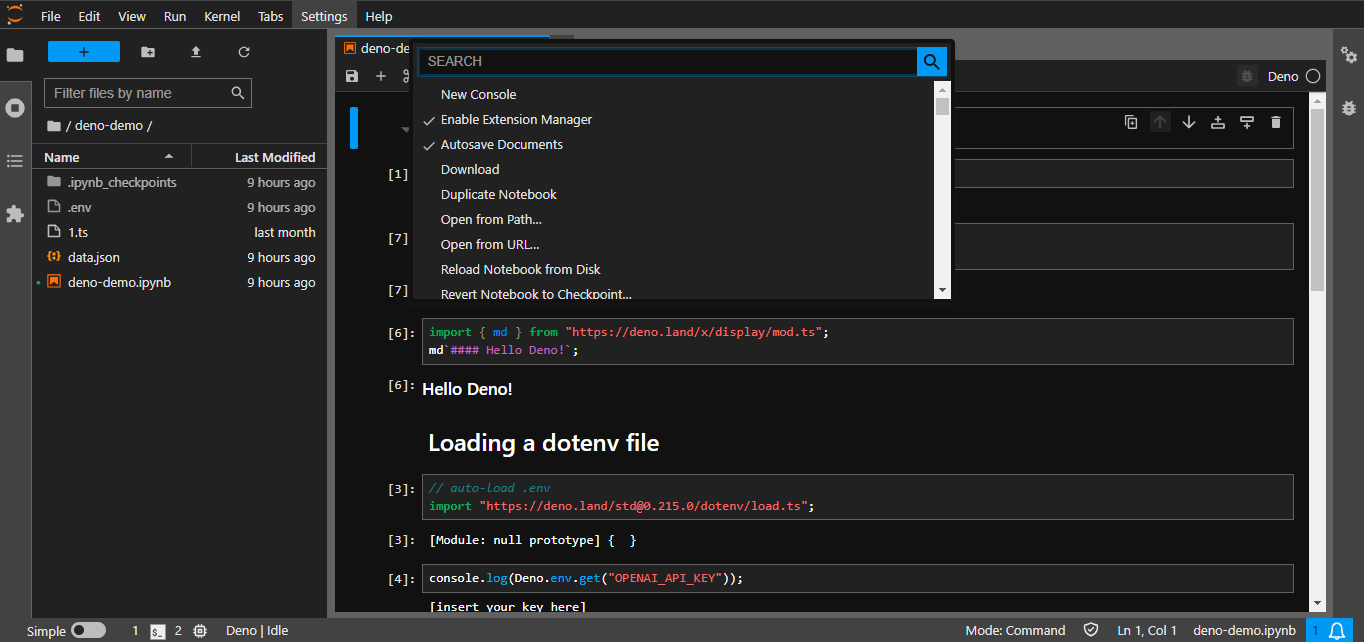The image size is (1364, 642).
Task: Uncheck Enable Extension Manager option
Action: pos(516,120)
